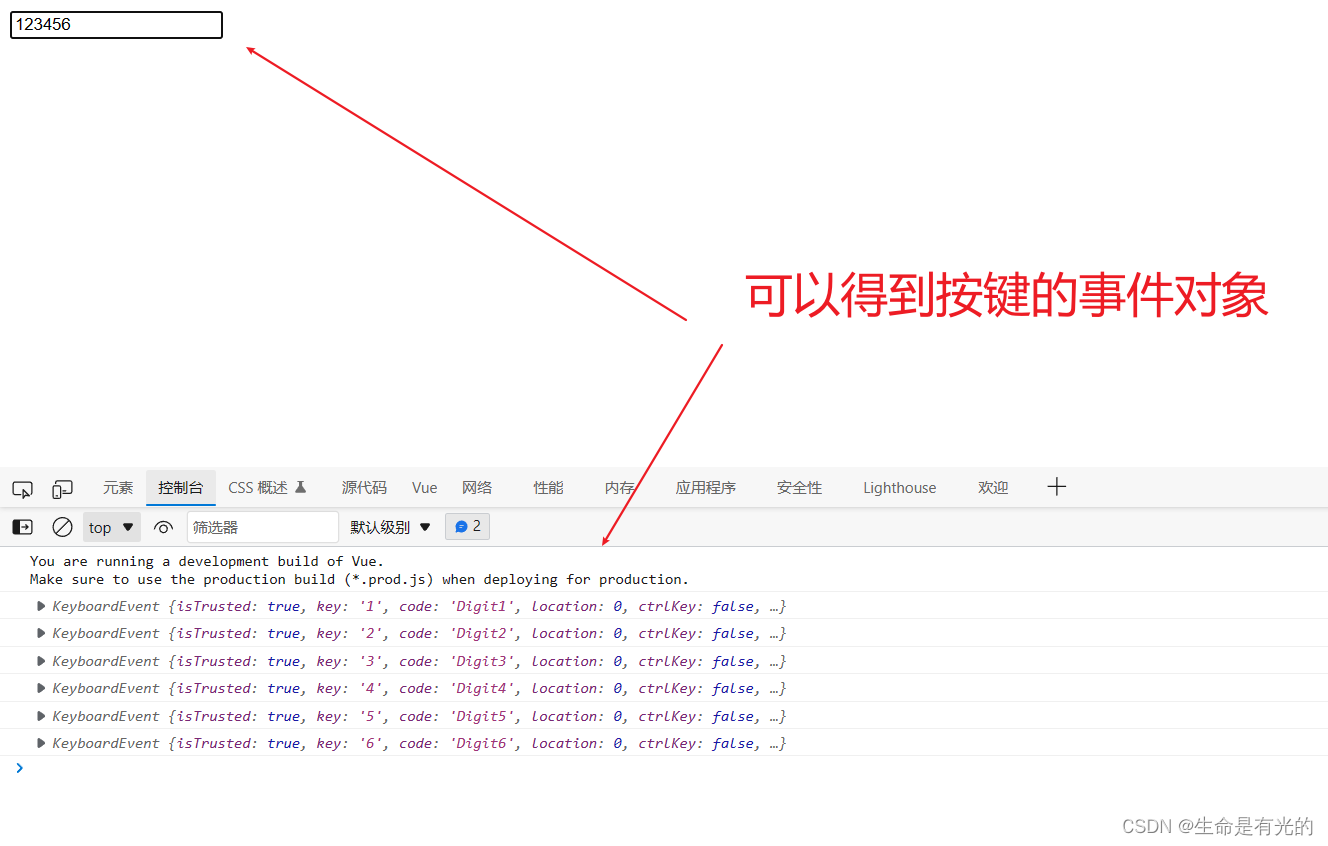Switch to the 元素 tab
This screenshot has height=846, width=1328.
coord(118,488)
